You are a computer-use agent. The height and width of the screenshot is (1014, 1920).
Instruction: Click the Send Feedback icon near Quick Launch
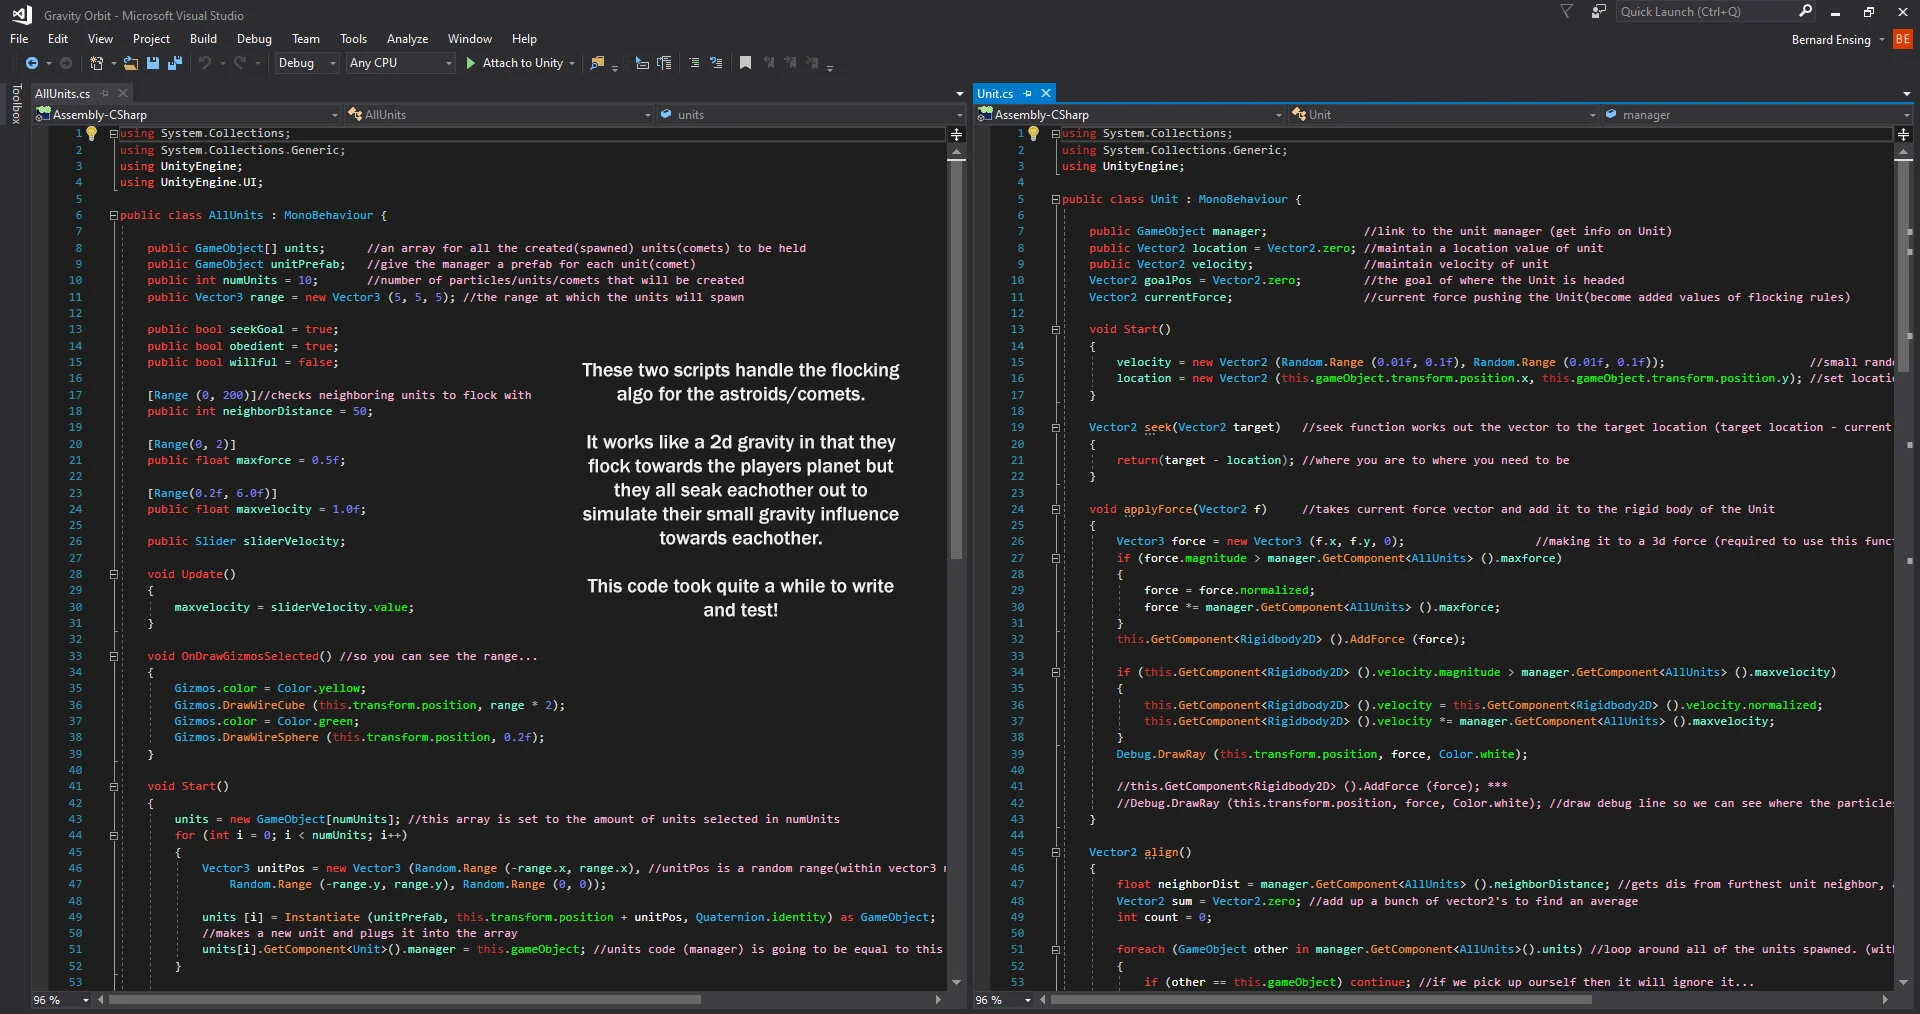tap(1597, 11)
